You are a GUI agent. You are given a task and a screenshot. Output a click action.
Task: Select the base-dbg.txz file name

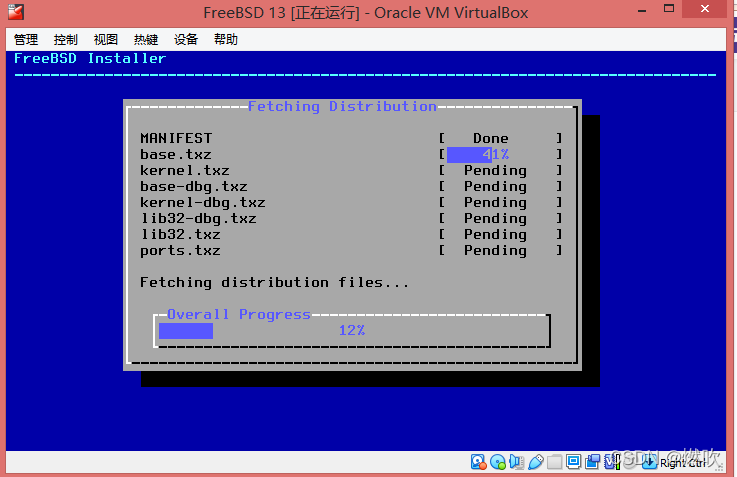[x=194, y=187]
